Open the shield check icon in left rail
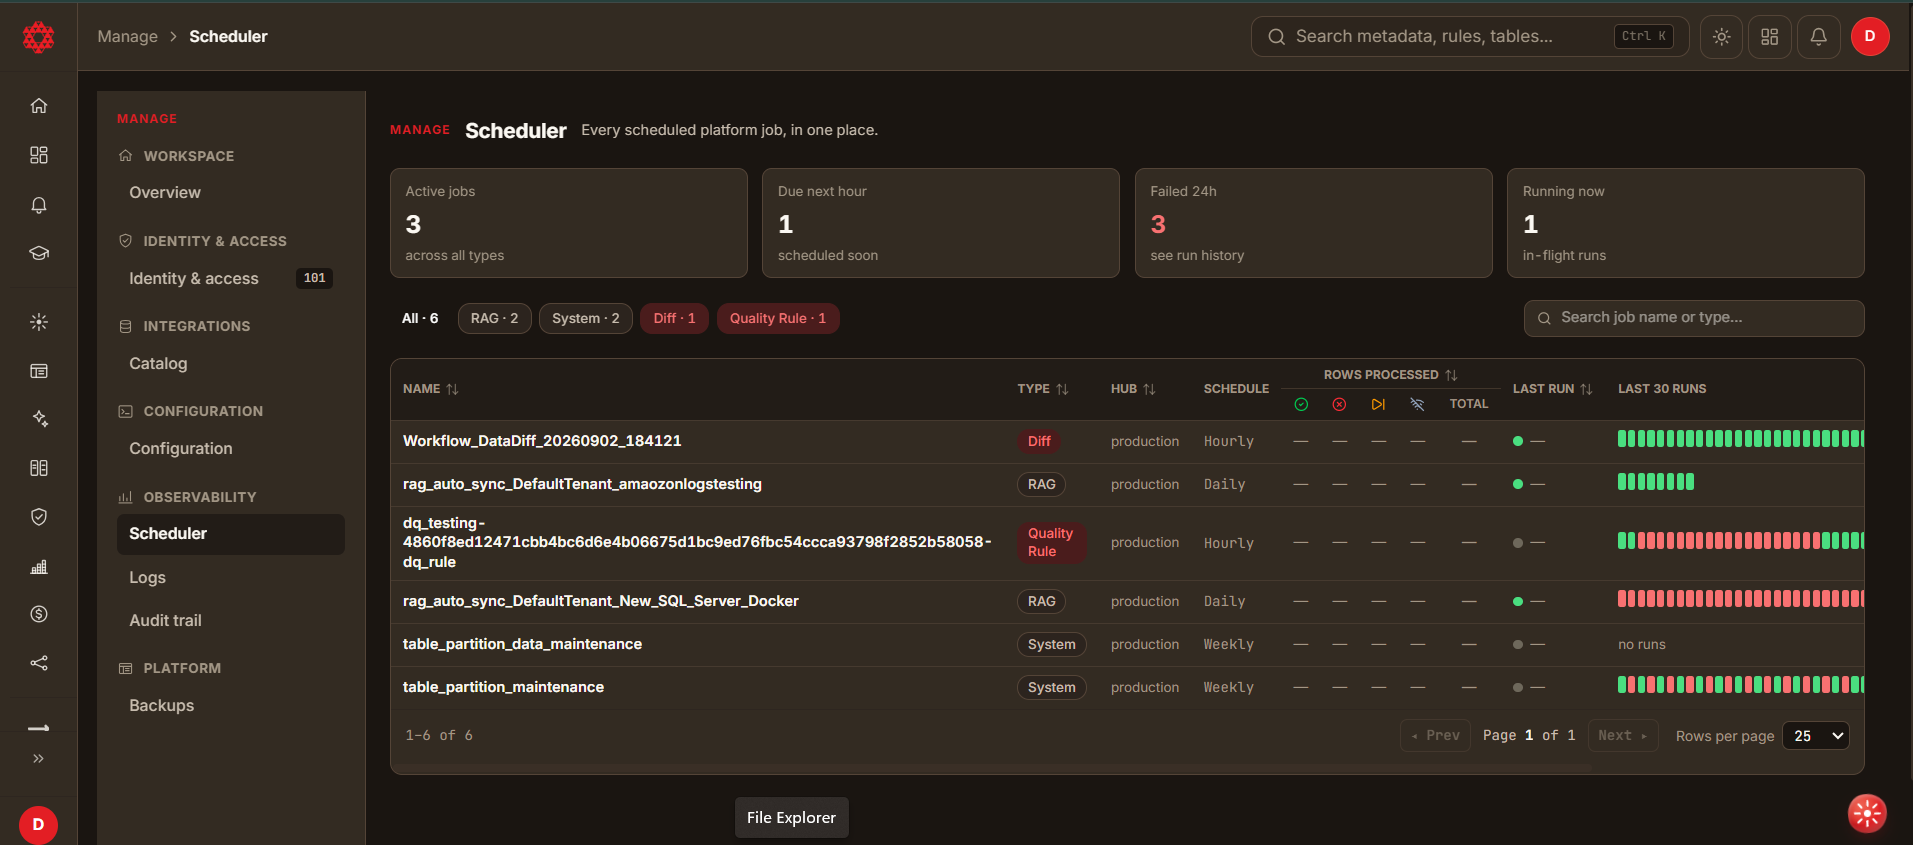The height and width of the screenshot is (845, 1913). point(39,517)
